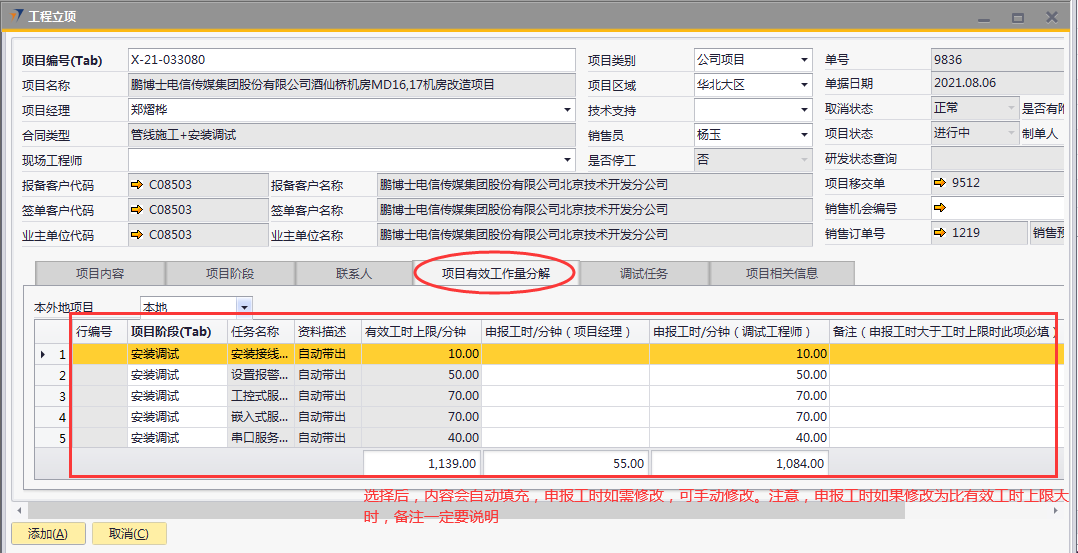This screenshot has height=553, width=1078.
Task: Select row 1 using row header arrow
Action: tap(42, 354)
